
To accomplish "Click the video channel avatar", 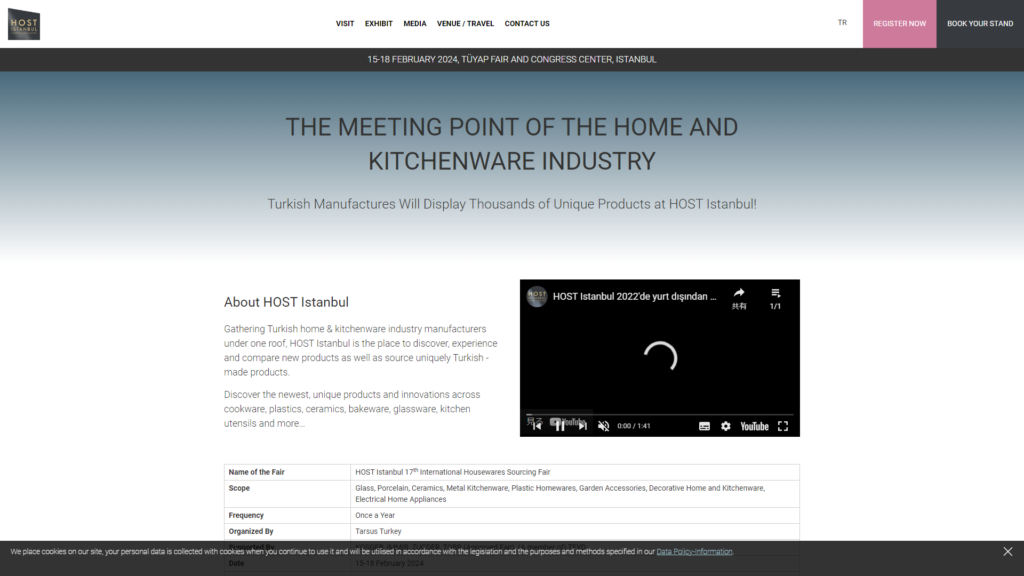I will [537, 296].
